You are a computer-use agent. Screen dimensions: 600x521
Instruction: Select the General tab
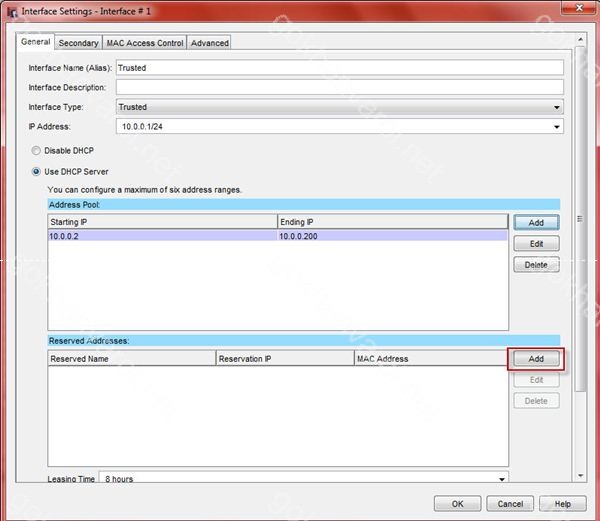[x=35, y=42]
